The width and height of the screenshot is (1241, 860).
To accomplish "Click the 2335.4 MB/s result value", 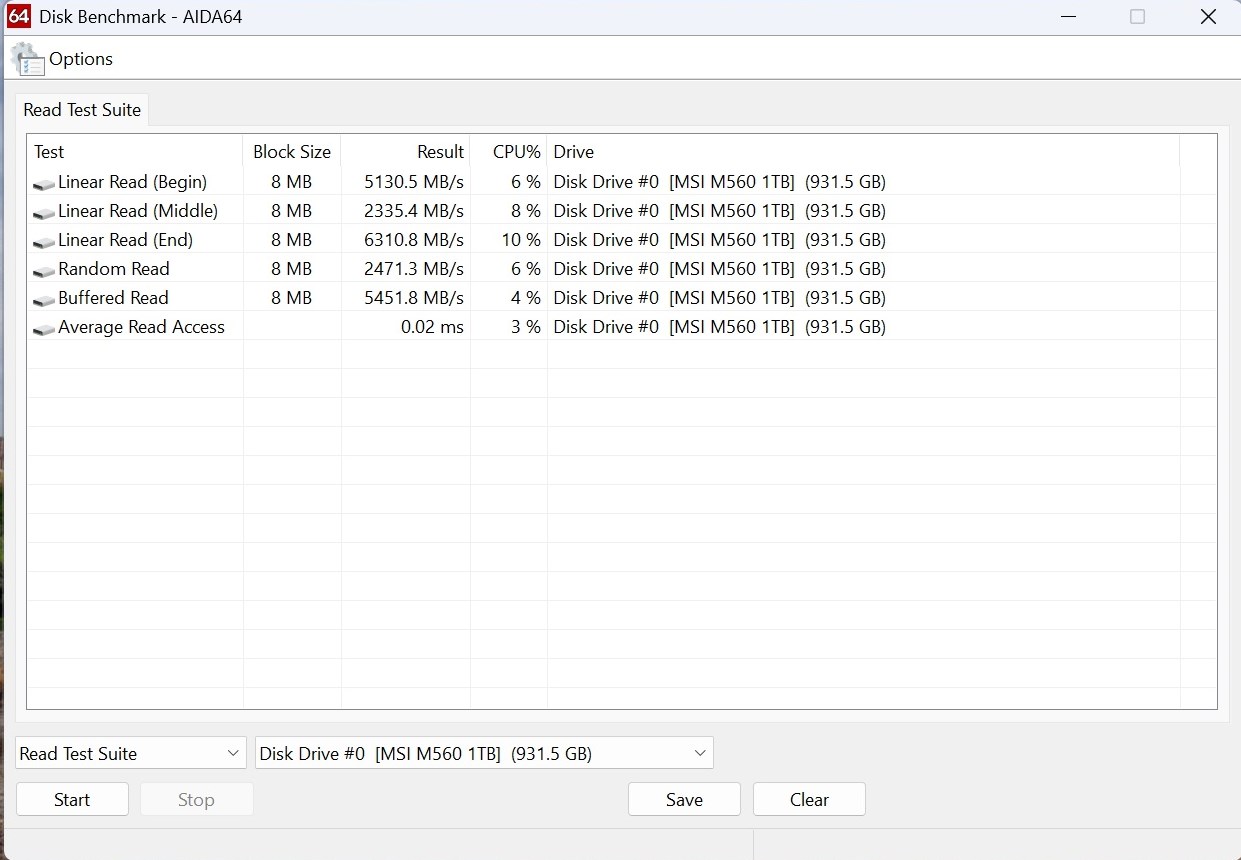I will [414, 211].
